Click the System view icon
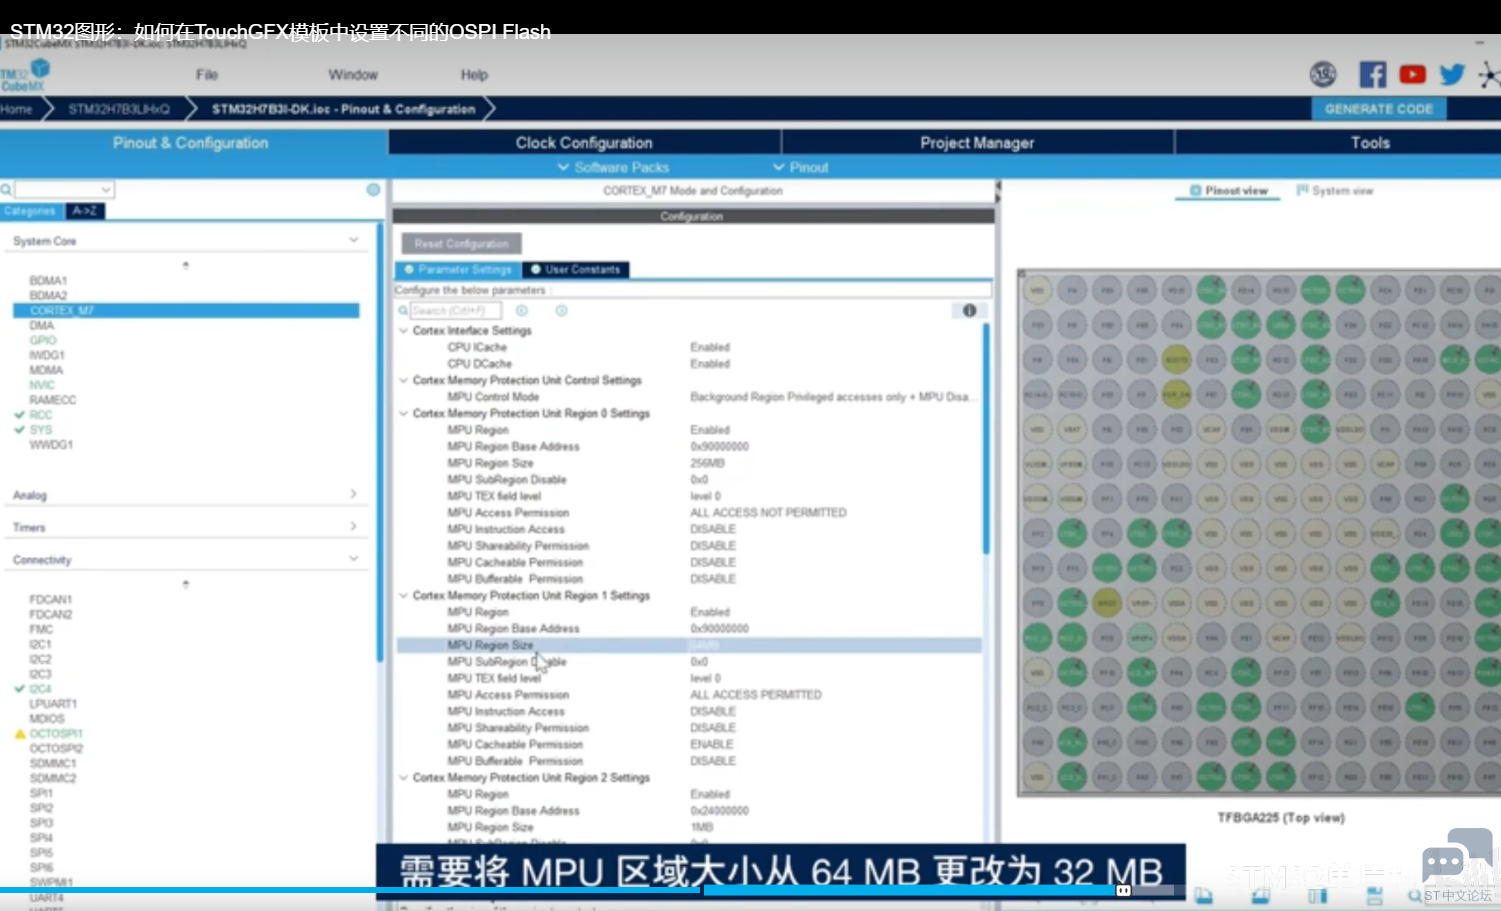This screenshot has width=1501, height=911. (x=1302, y=190)
